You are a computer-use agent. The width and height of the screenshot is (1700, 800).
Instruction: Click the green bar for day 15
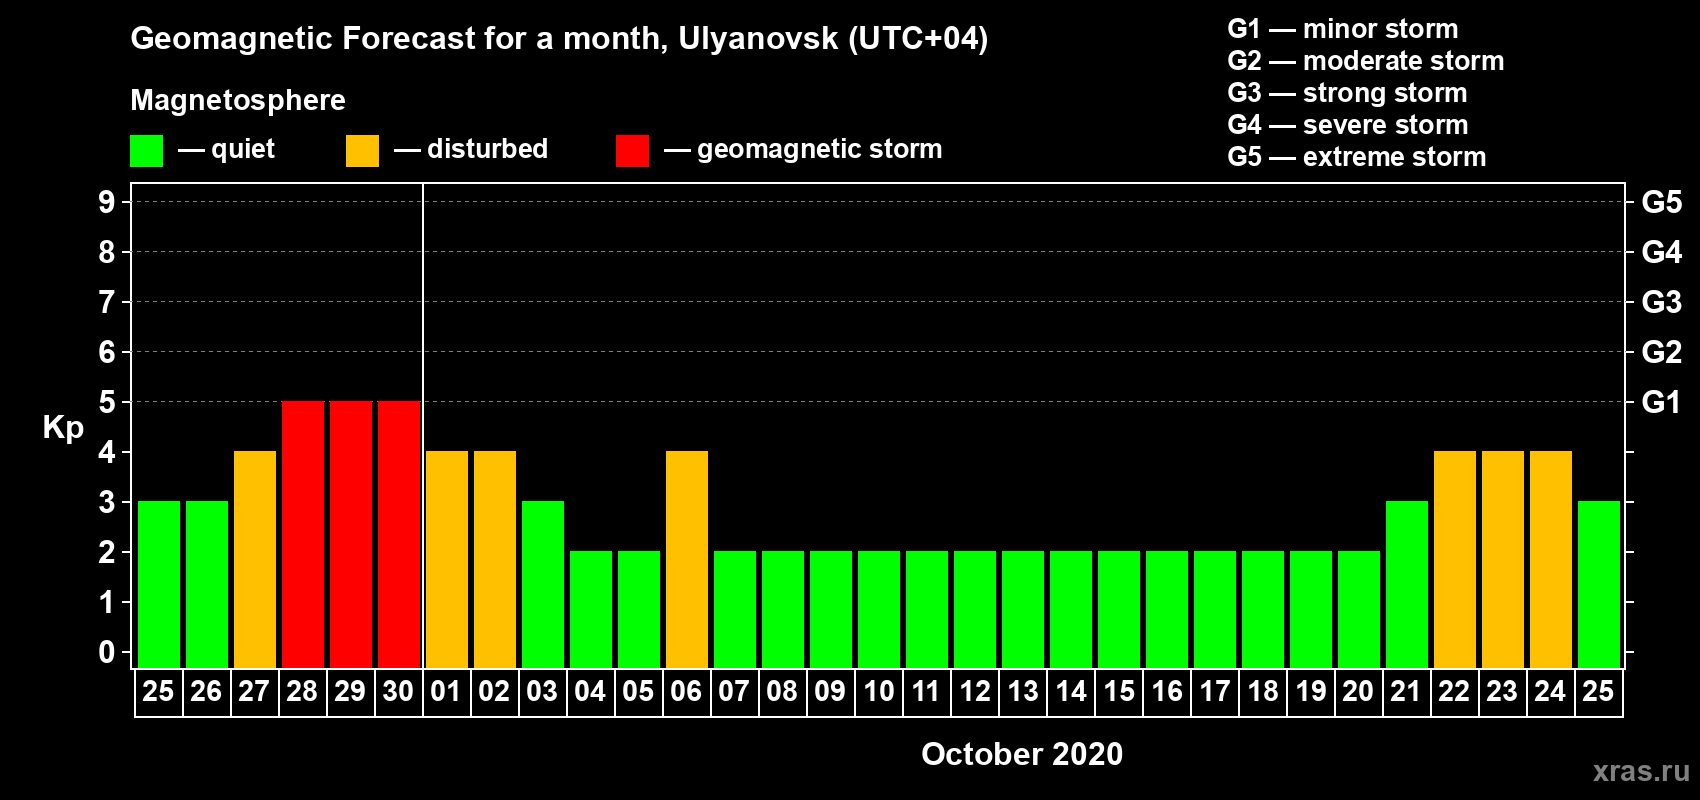tap(1118, 609)
